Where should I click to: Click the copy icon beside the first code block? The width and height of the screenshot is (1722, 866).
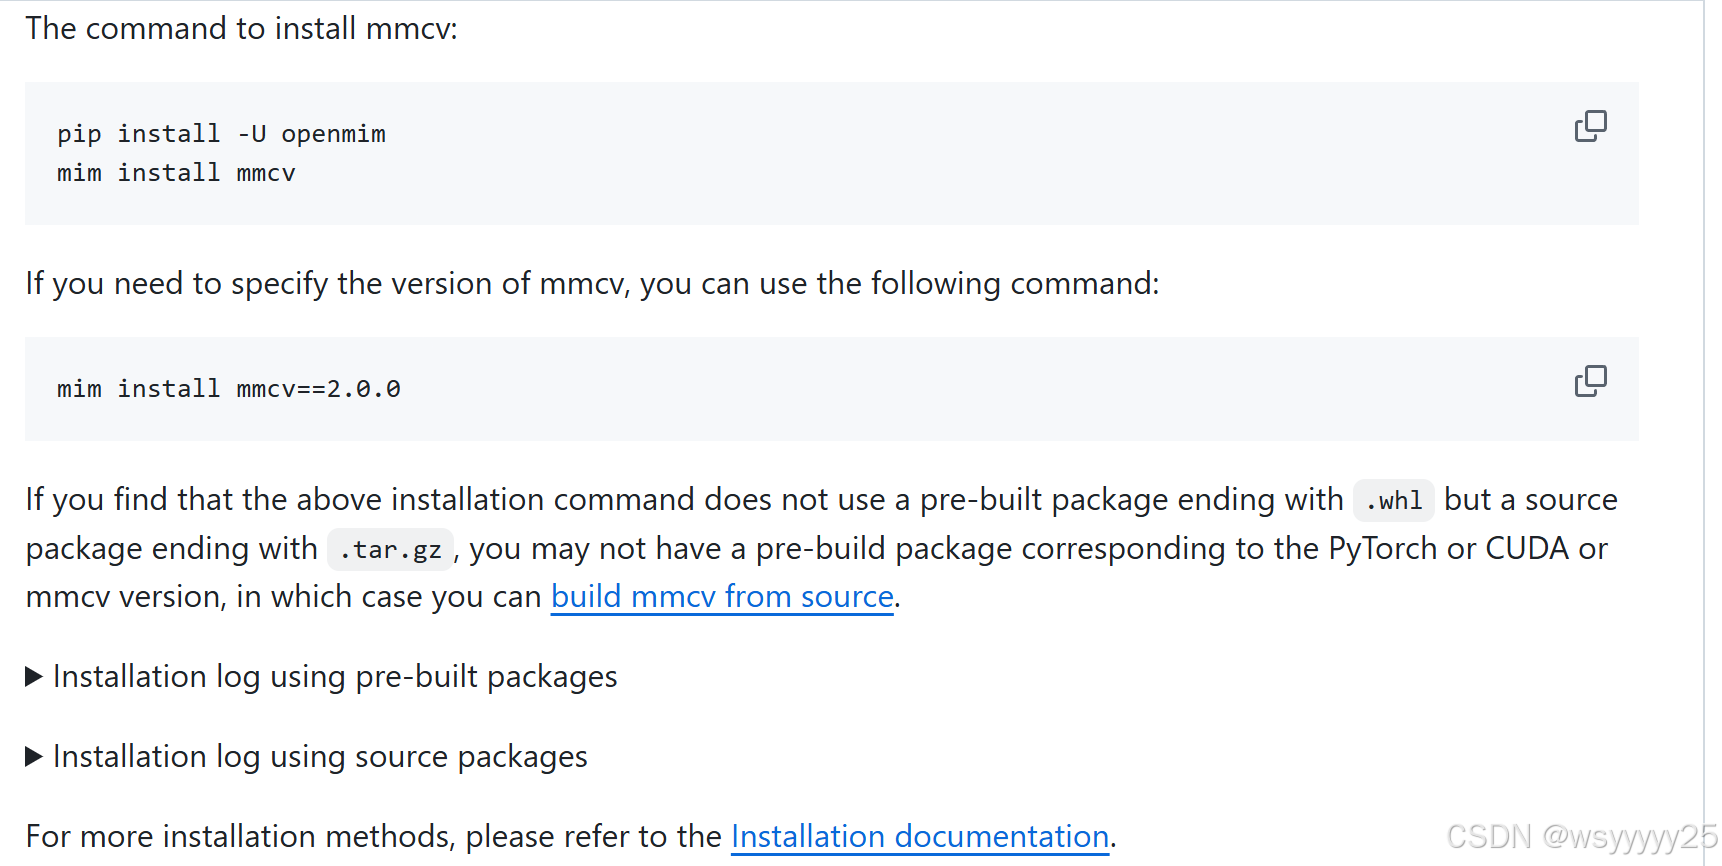tap(1590, 125)
